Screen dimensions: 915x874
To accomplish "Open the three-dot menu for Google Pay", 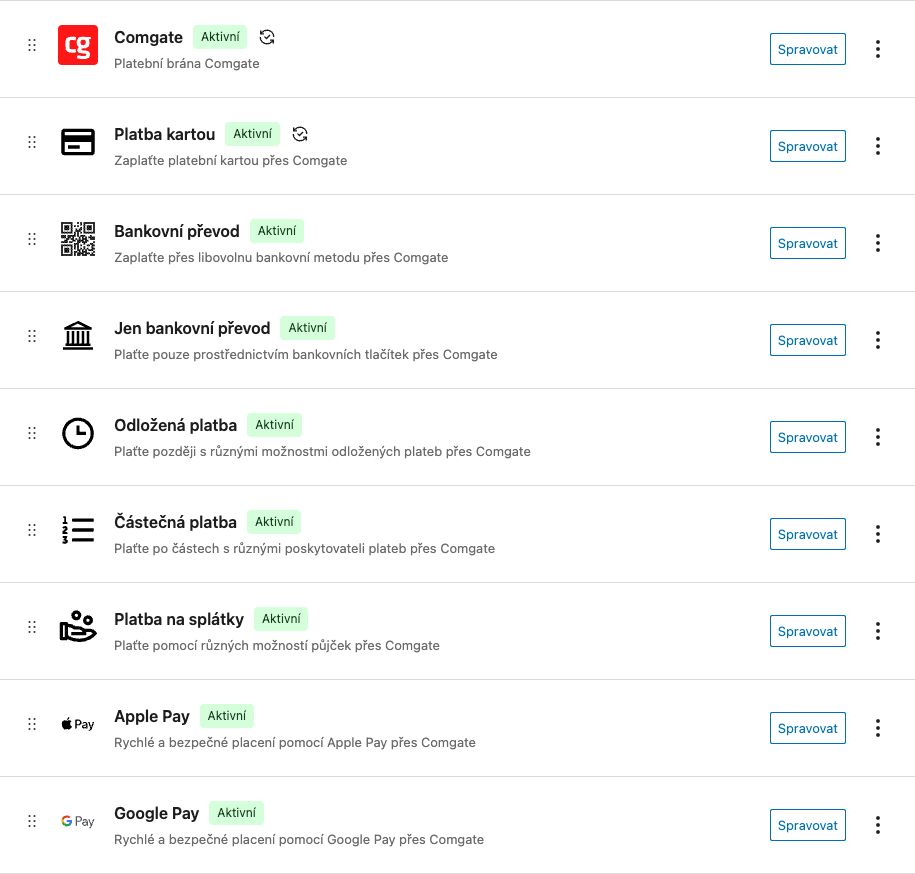I will [878, 825].
